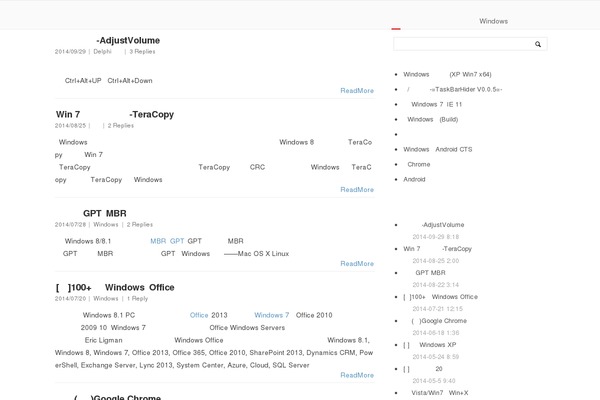Open recent post Win 7 -TeraCopy in sidebar
This screenshot has height=400, width=600.
[x=437, y=249]
